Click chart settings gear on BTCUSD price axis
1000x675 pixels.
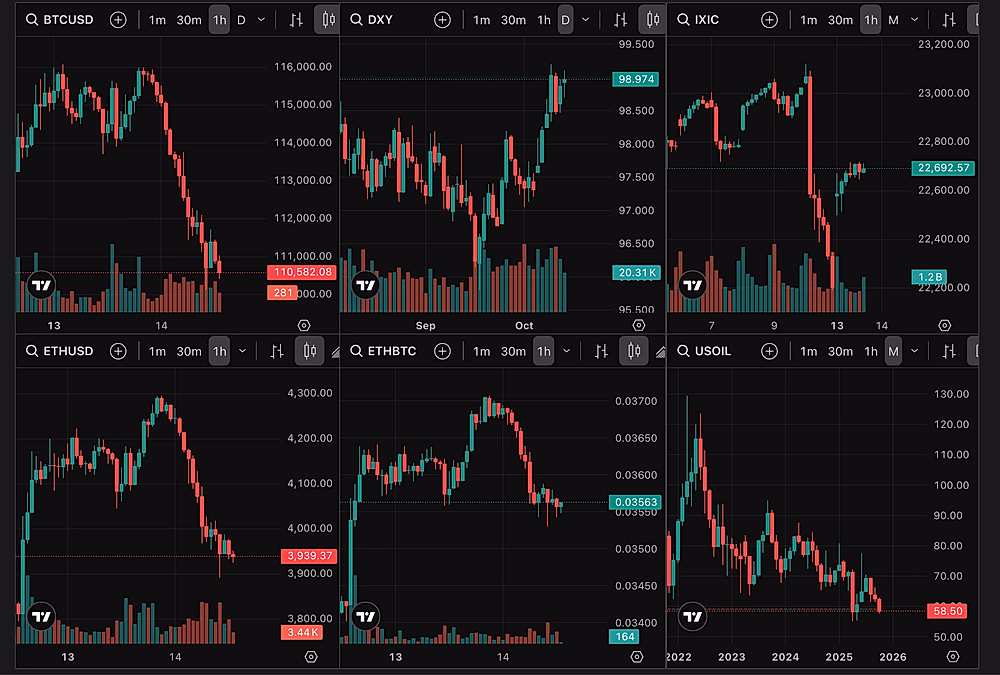(x=305, y=325)
